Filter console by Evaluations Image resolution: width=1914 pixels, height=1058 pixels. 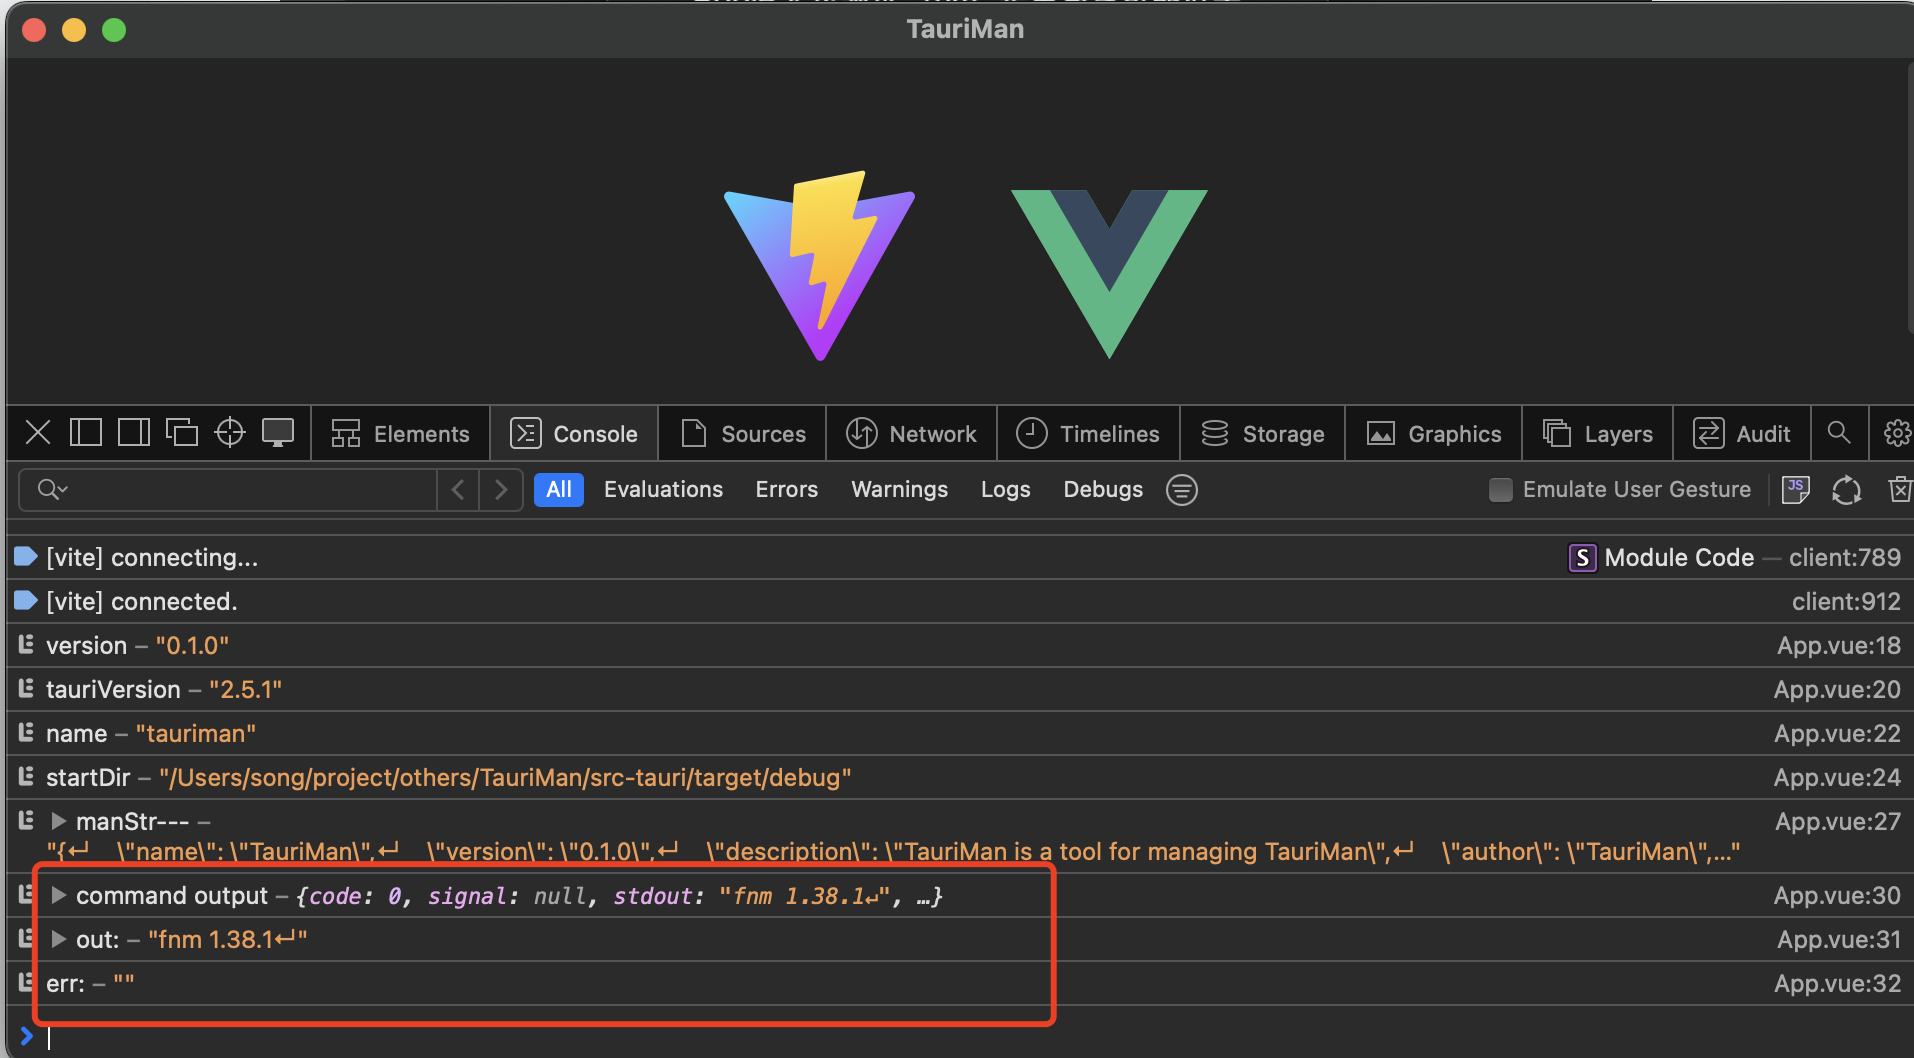[x=663, y=490]
